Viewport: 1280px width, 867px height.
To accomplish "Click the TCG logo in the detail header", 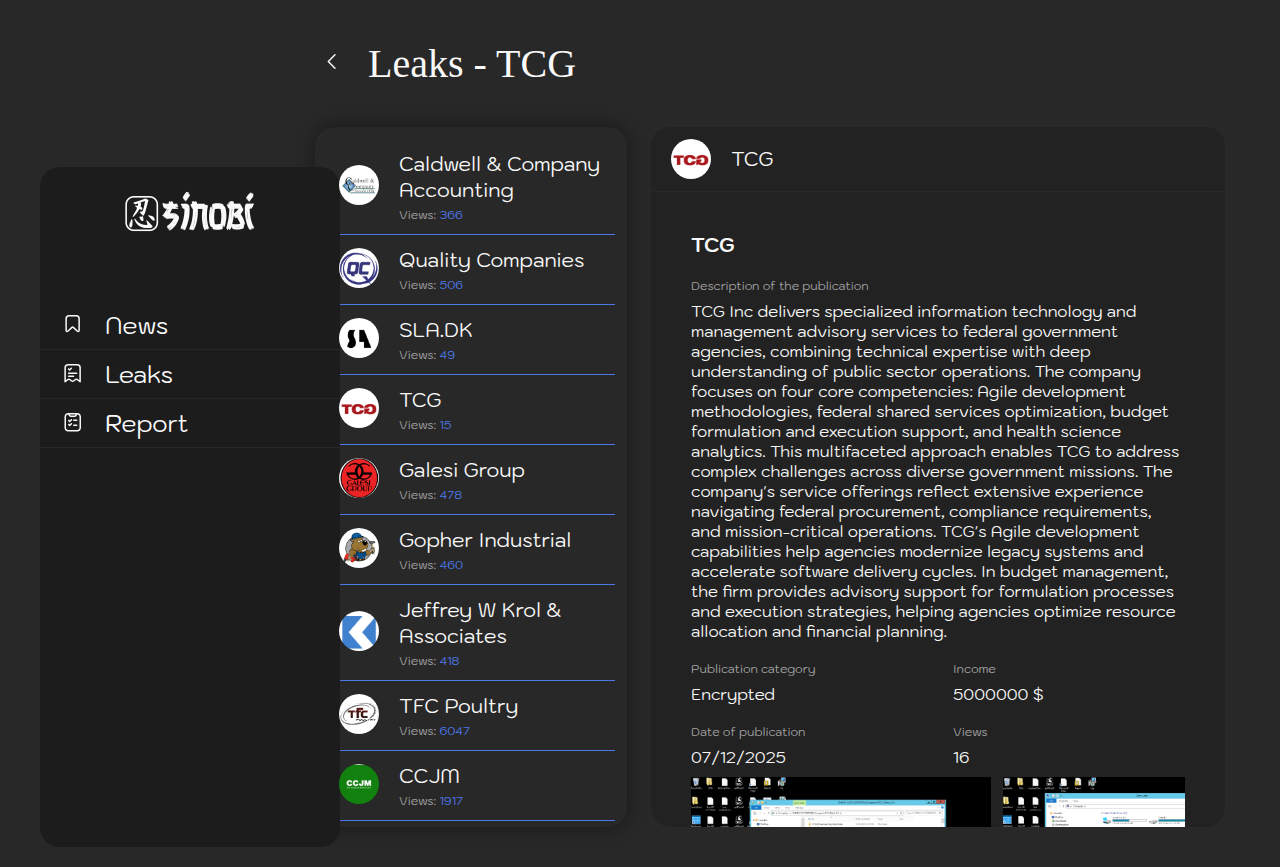I will [691, 159].
